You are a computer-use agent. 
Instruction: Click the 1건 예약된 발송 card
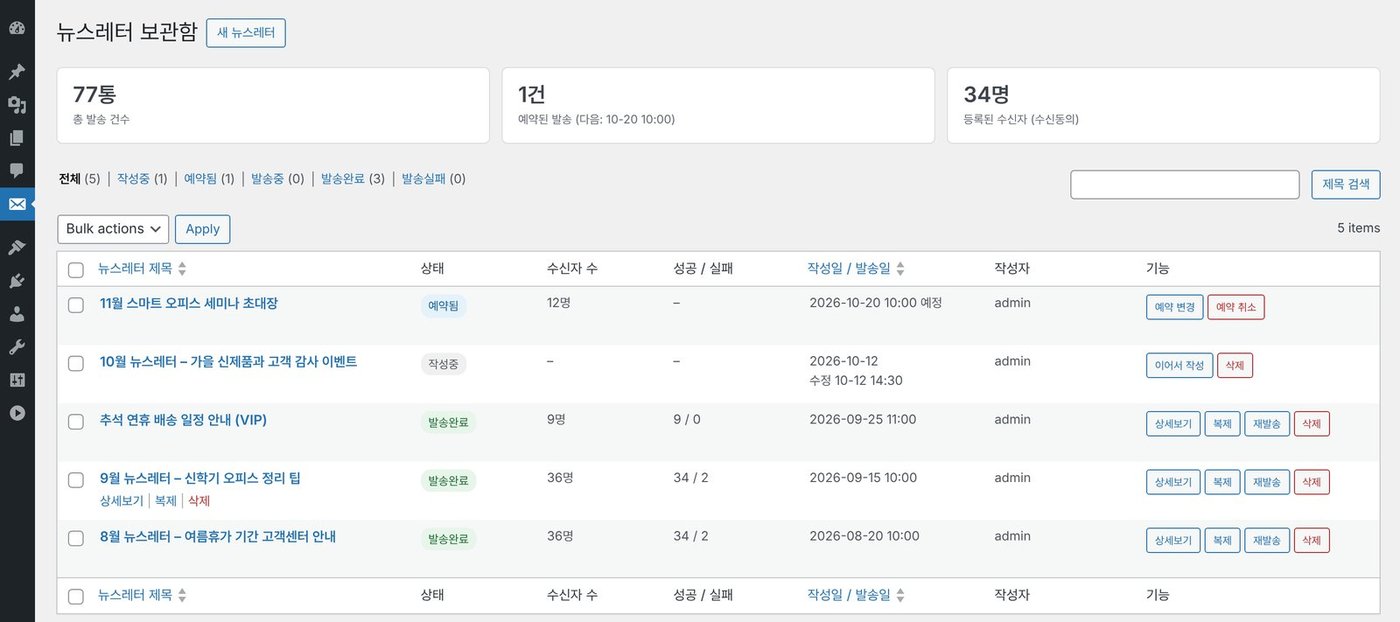coord(718,105)
